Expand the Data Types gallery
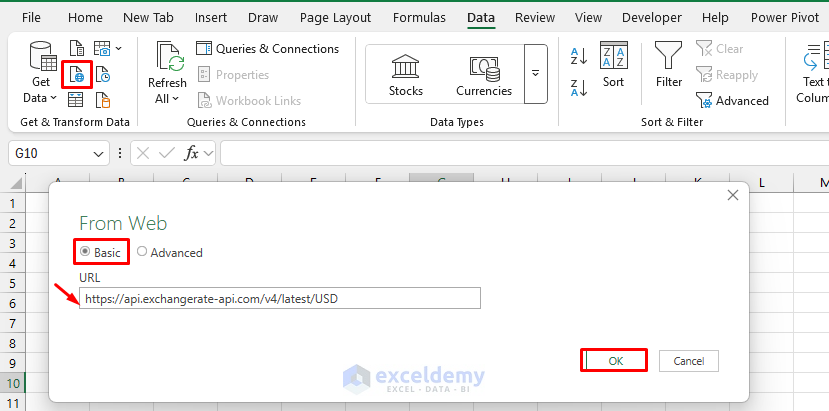Screen dimensions: 829x411 pyautogui.click(x=536, y=74)
